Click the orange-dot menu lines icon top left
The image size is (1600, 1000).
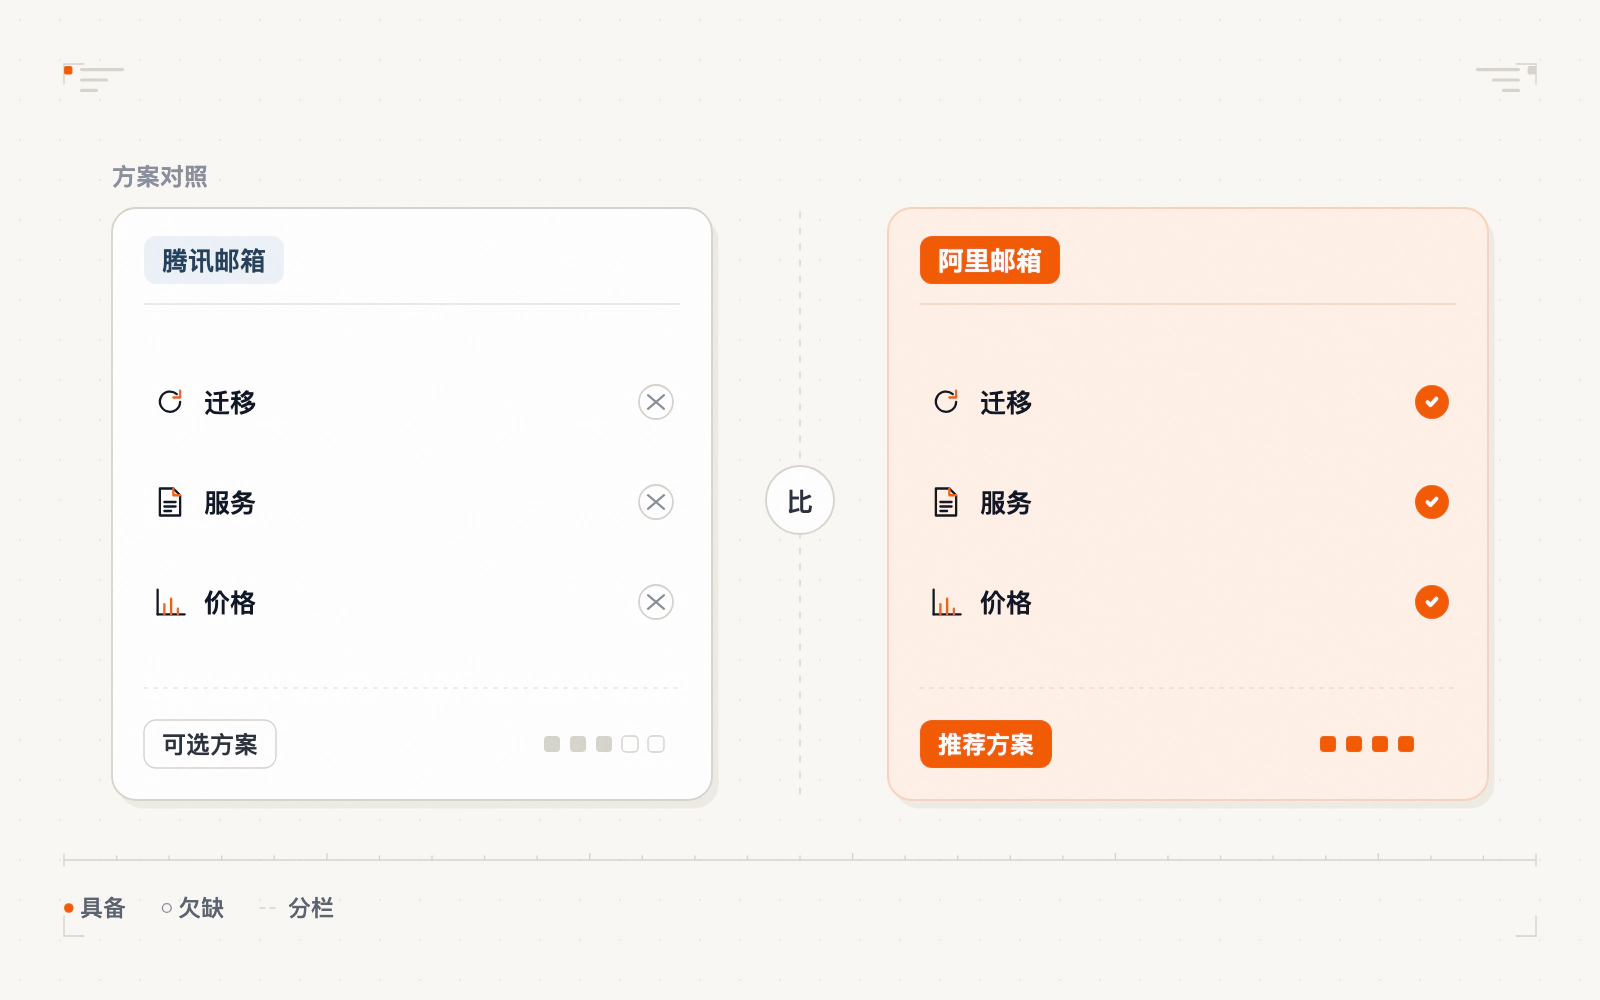point(94,78)
